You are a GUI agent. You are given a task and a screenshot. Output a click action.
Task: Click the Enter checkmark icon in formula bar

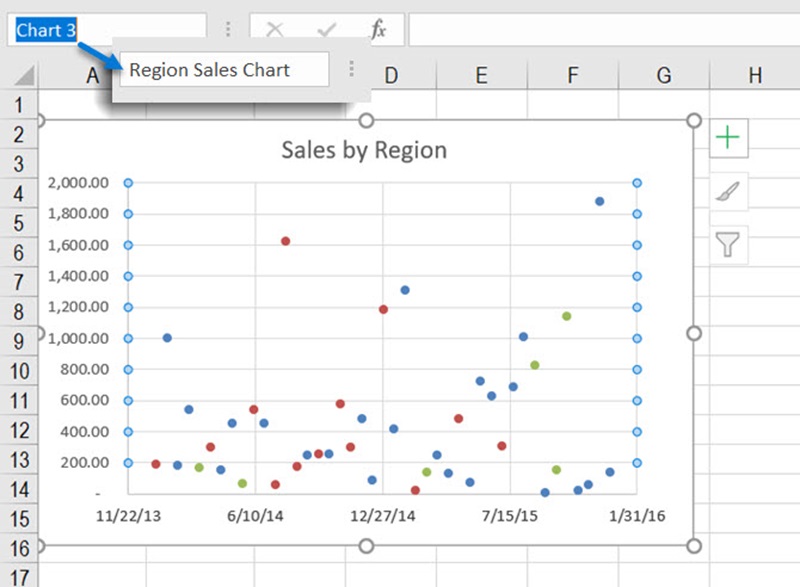click(326, 30)
